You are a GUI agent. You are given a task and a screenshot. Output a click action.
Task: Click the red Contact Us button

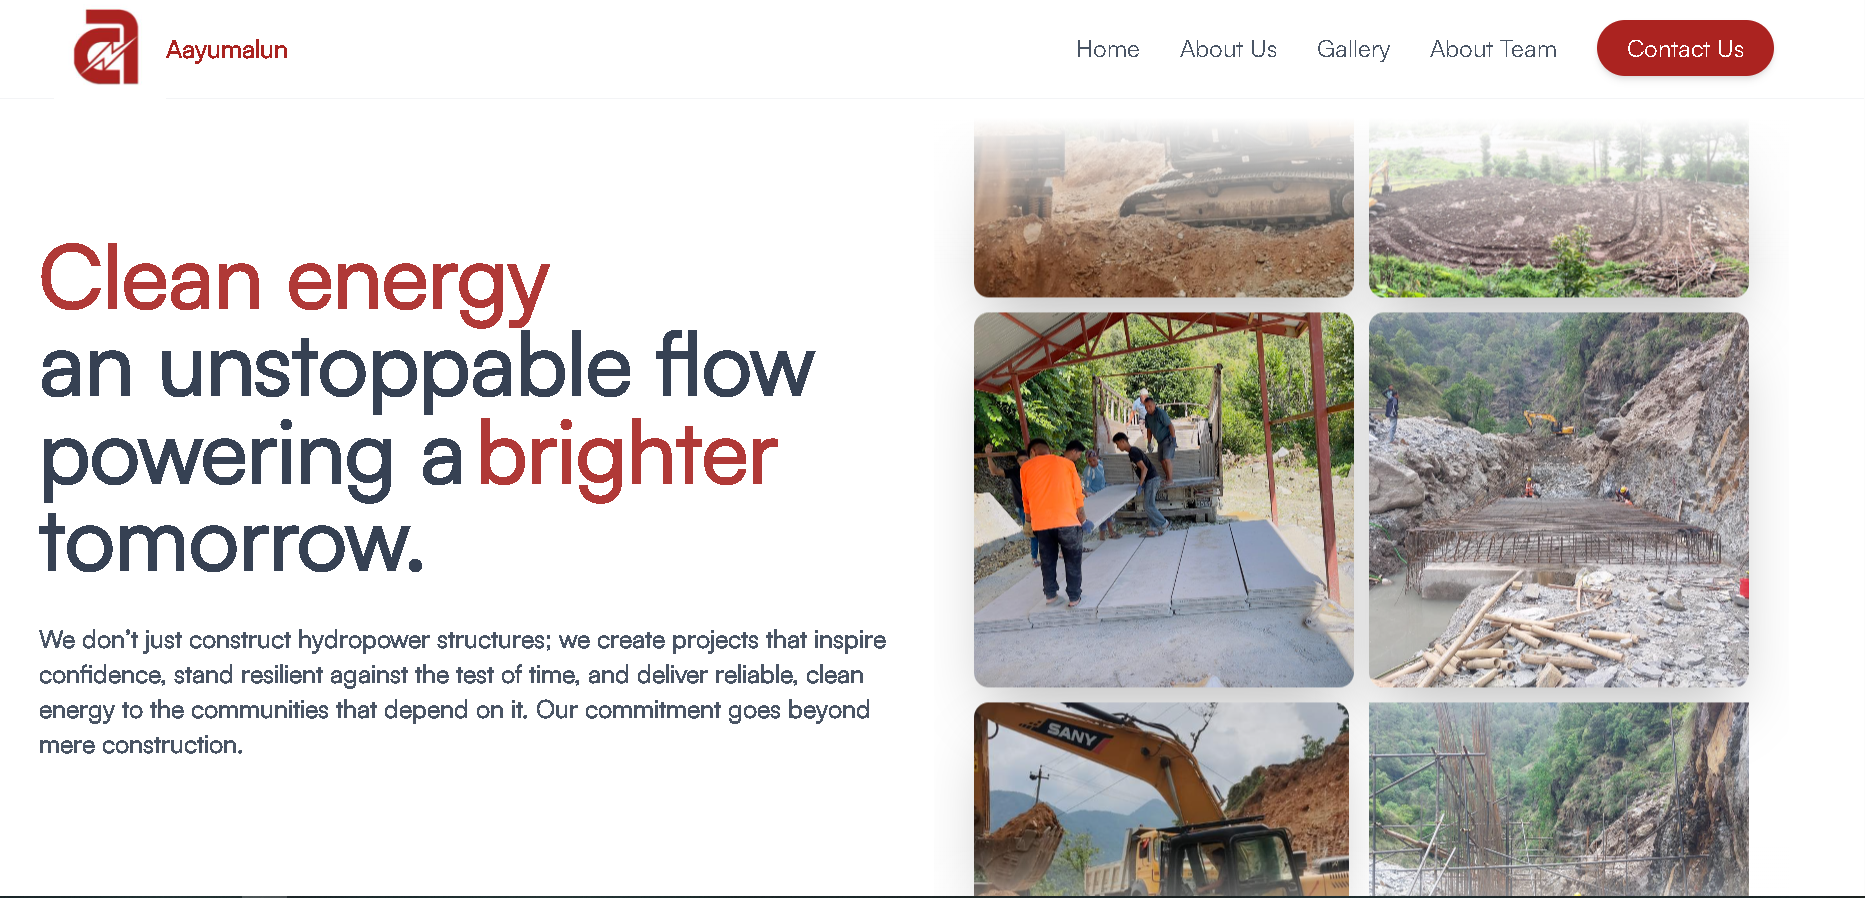[1685, 48]
